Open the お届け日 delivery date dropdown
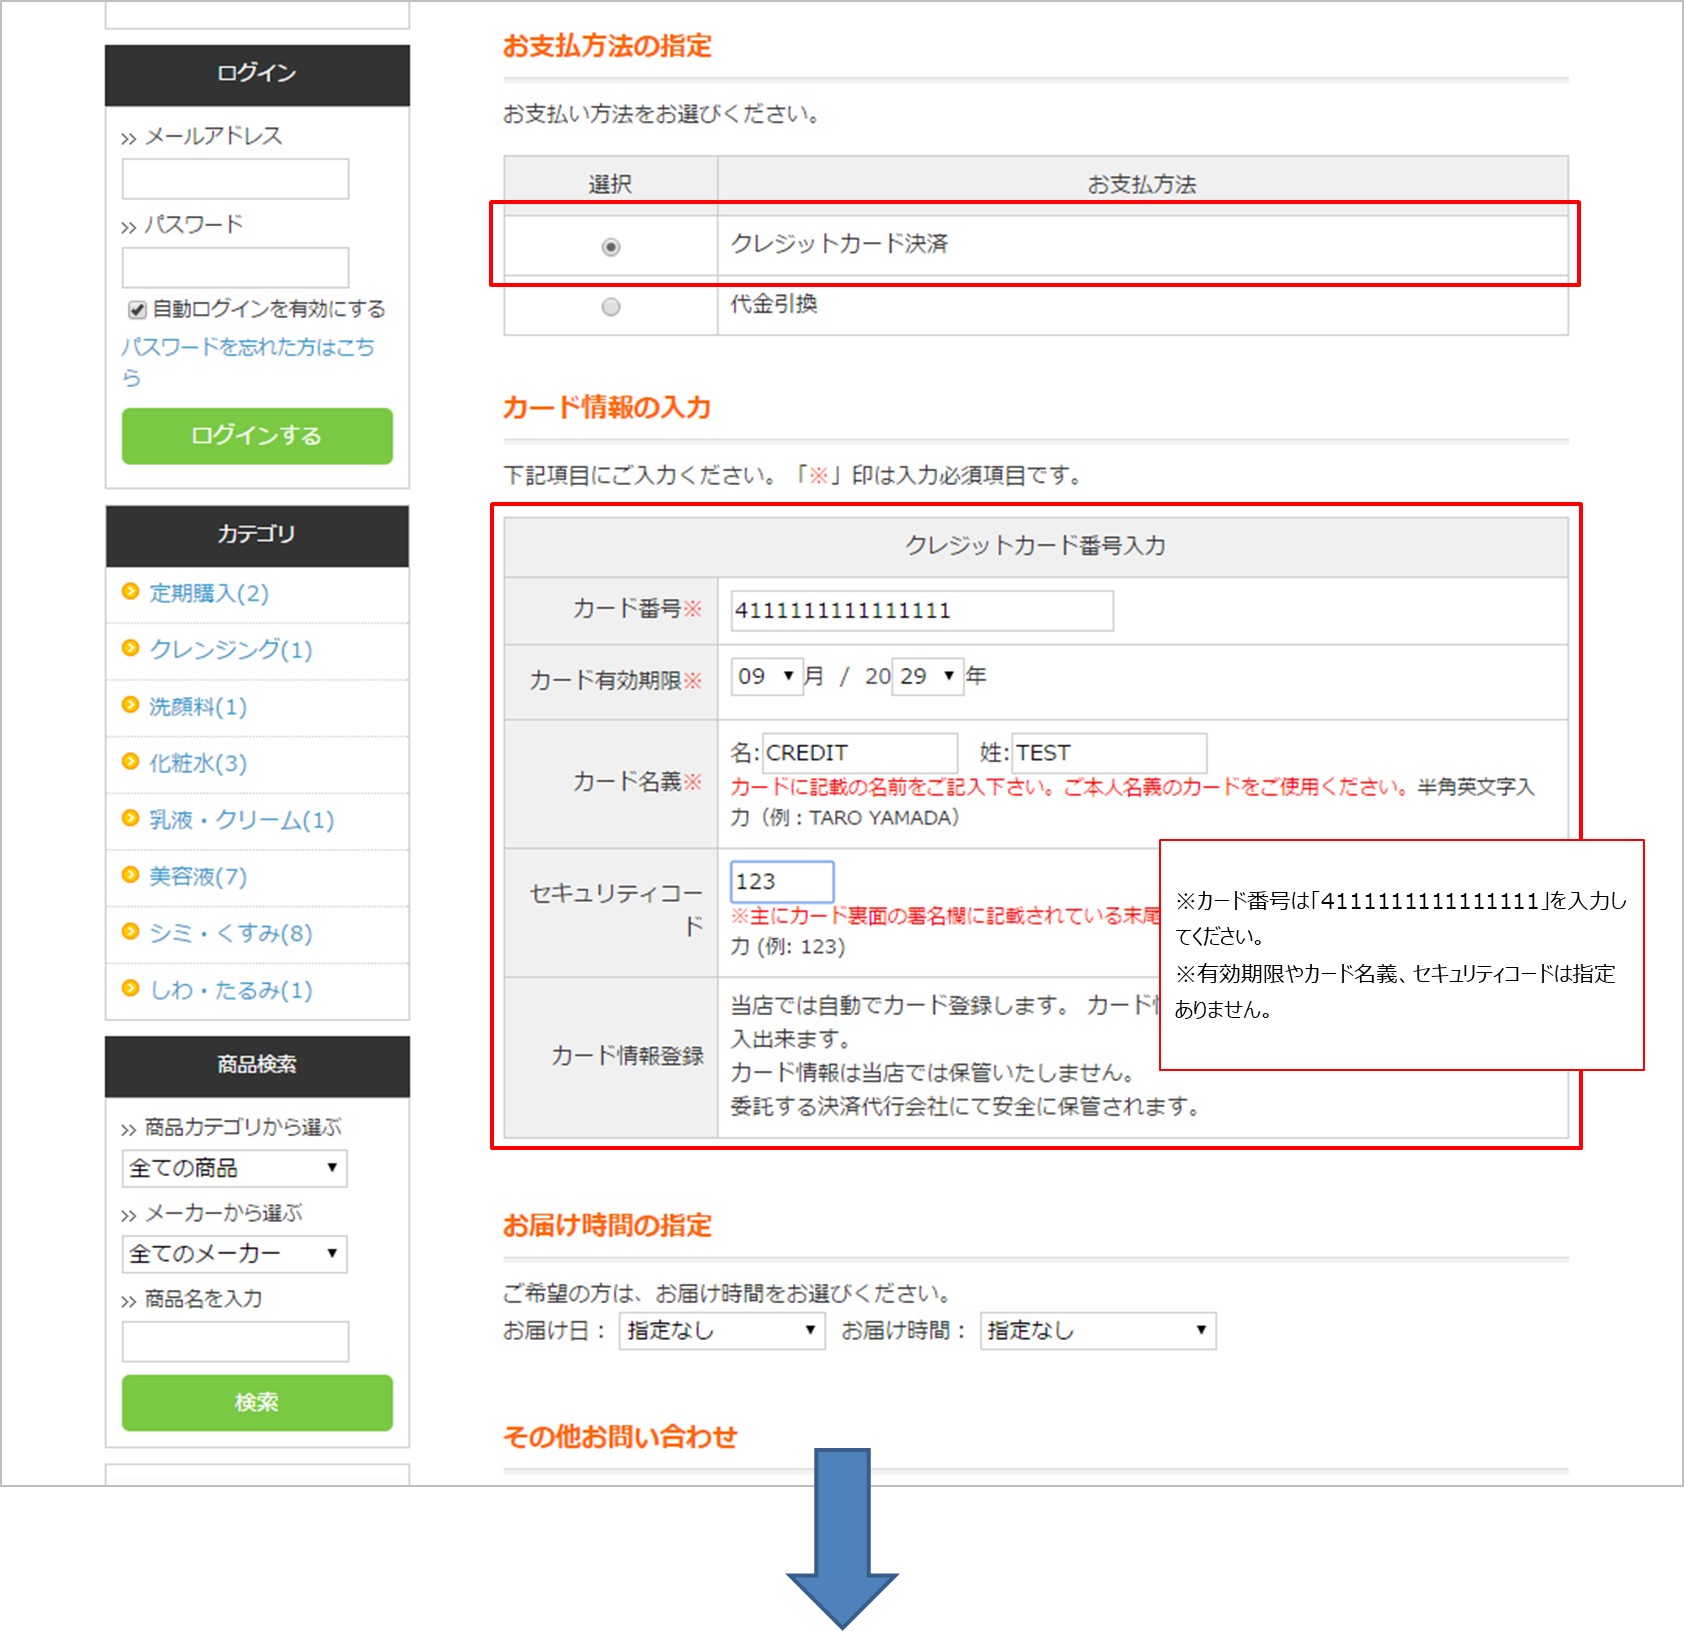This screenshot has height=1631, width=1684. click(x=721, y=1331)
